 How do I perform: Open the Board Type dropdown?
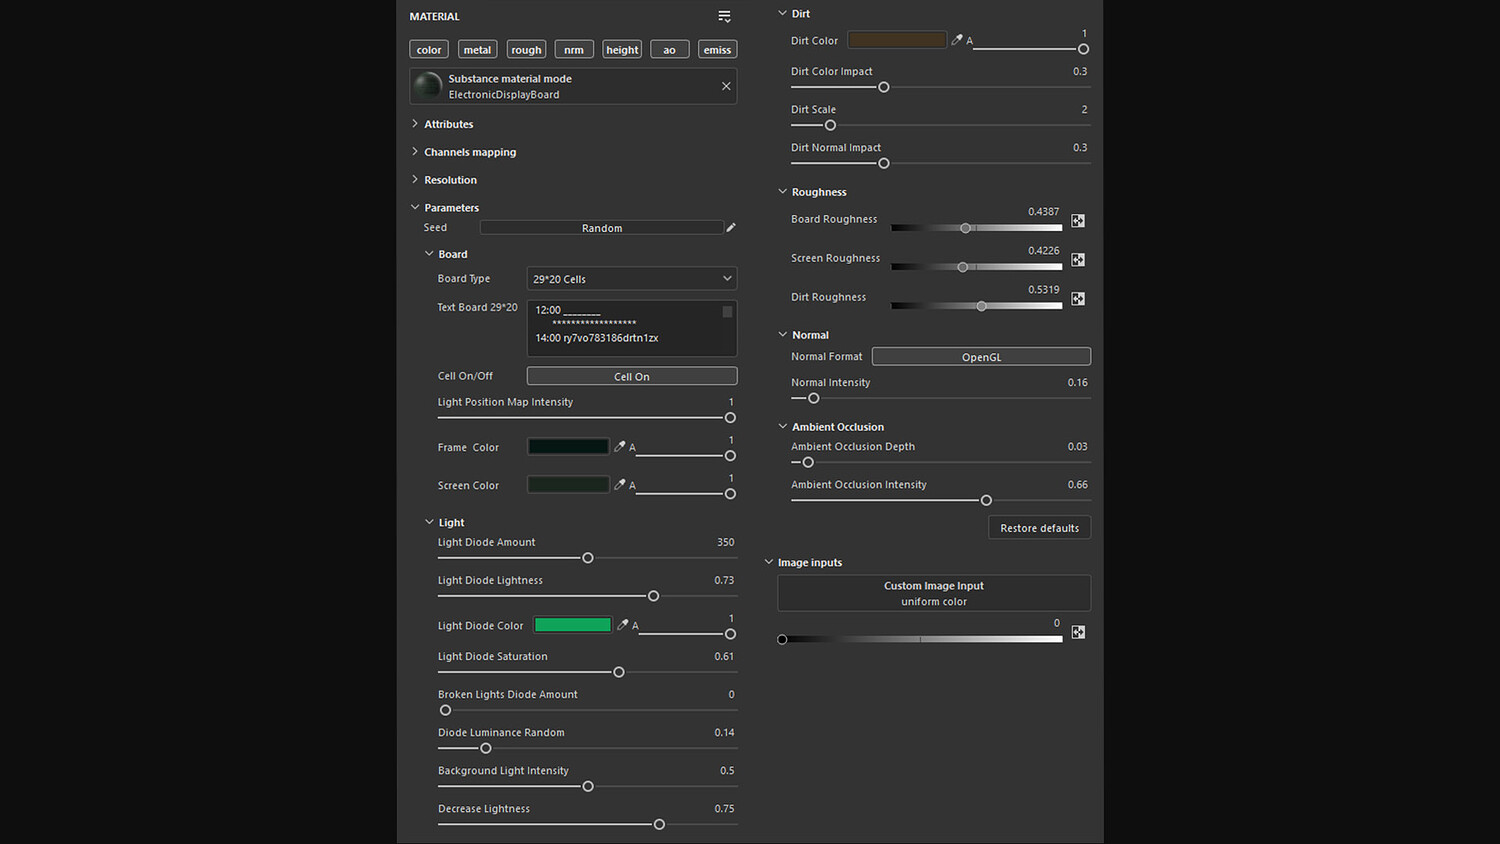(x=631, y=279)
